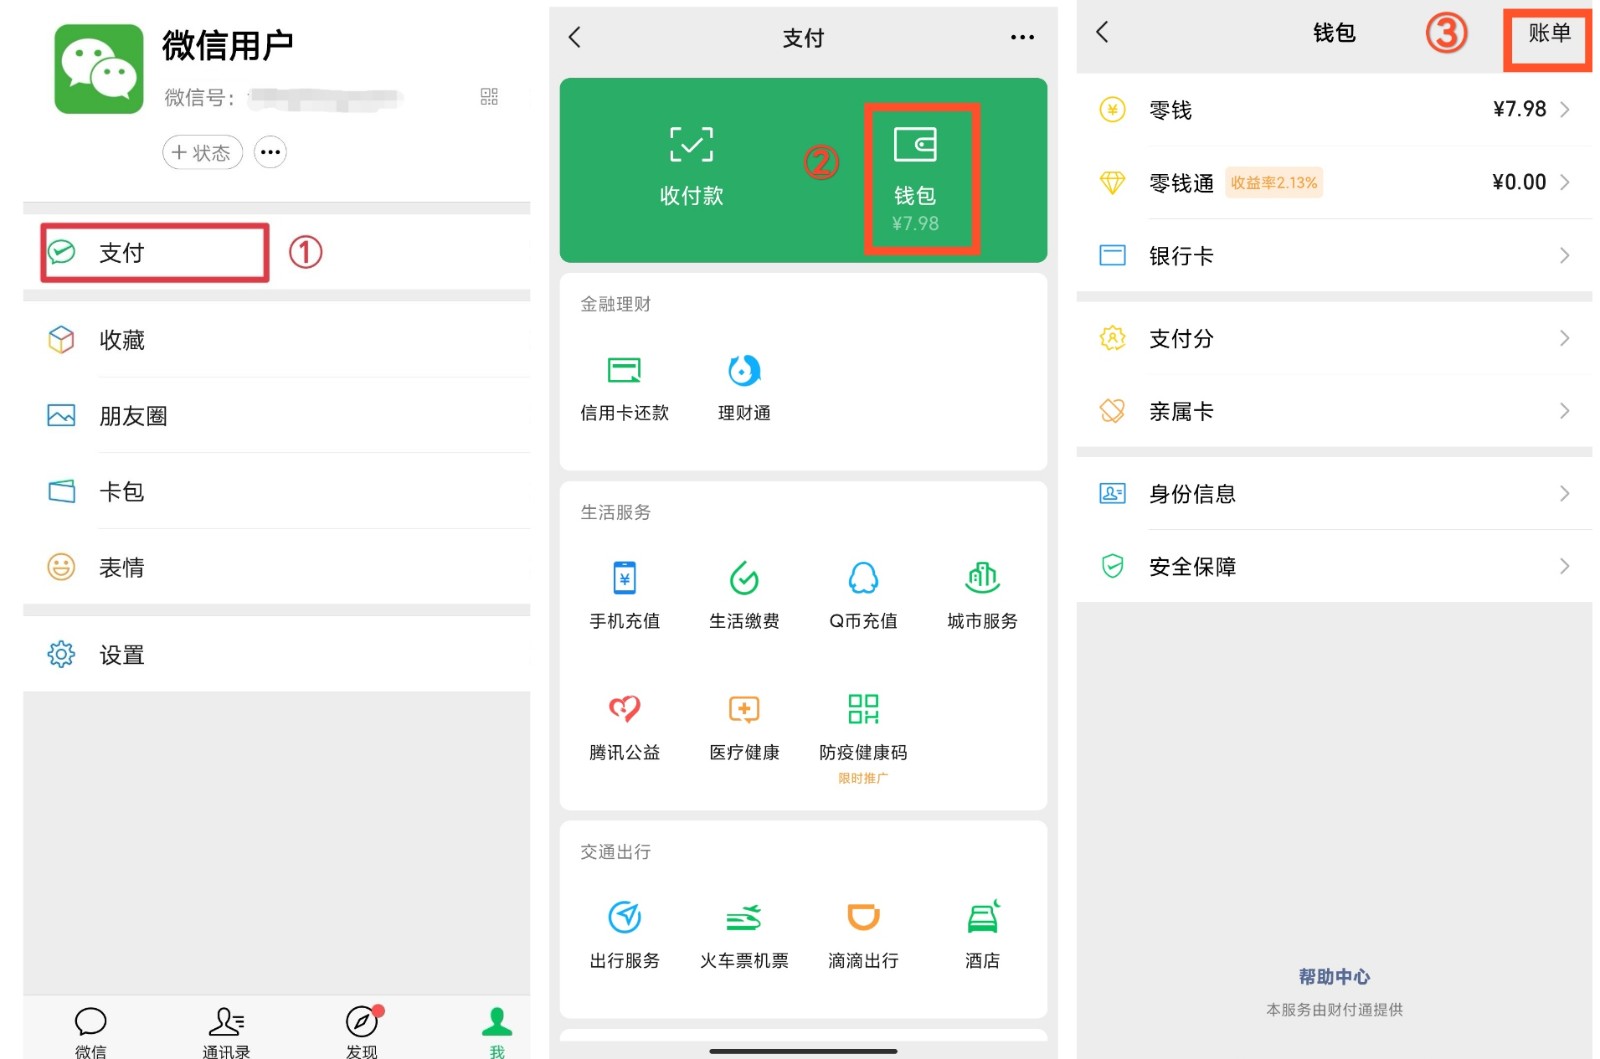Open 零钱 balance row
Screen dimensions: 1600x1059
point(1334,110)
